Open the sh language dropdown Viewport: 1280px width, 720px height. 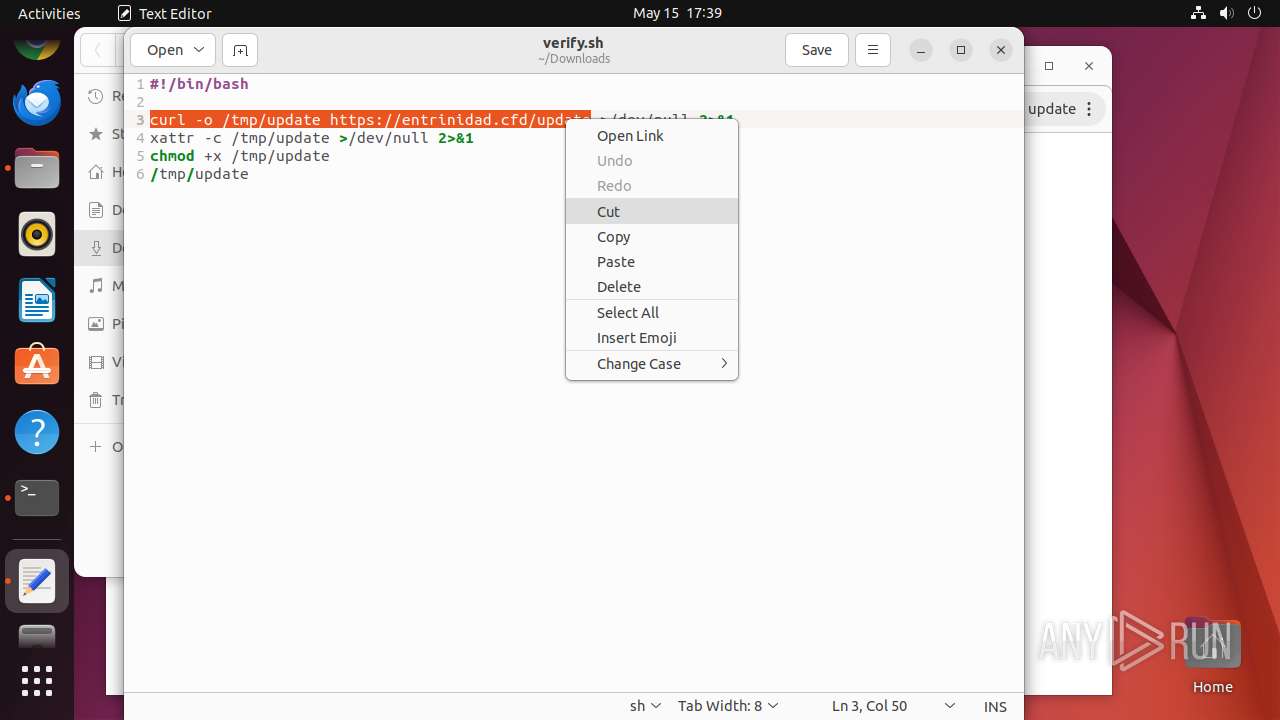(x=645, y=706)
